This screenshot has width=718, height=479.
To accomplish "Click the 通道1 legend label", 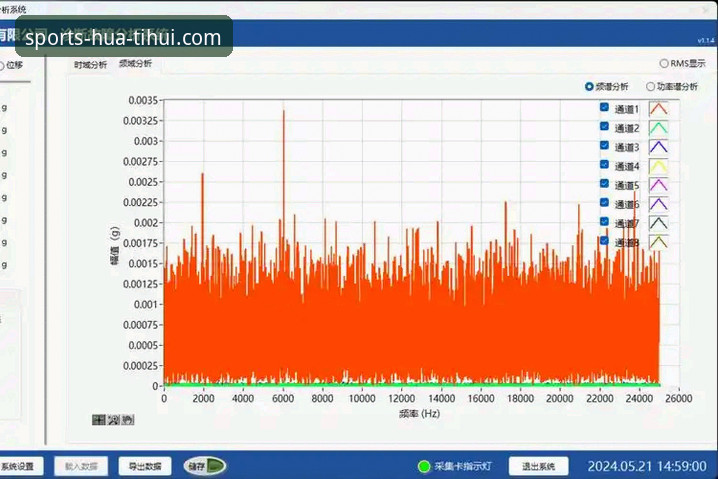I will click(626, 109).
